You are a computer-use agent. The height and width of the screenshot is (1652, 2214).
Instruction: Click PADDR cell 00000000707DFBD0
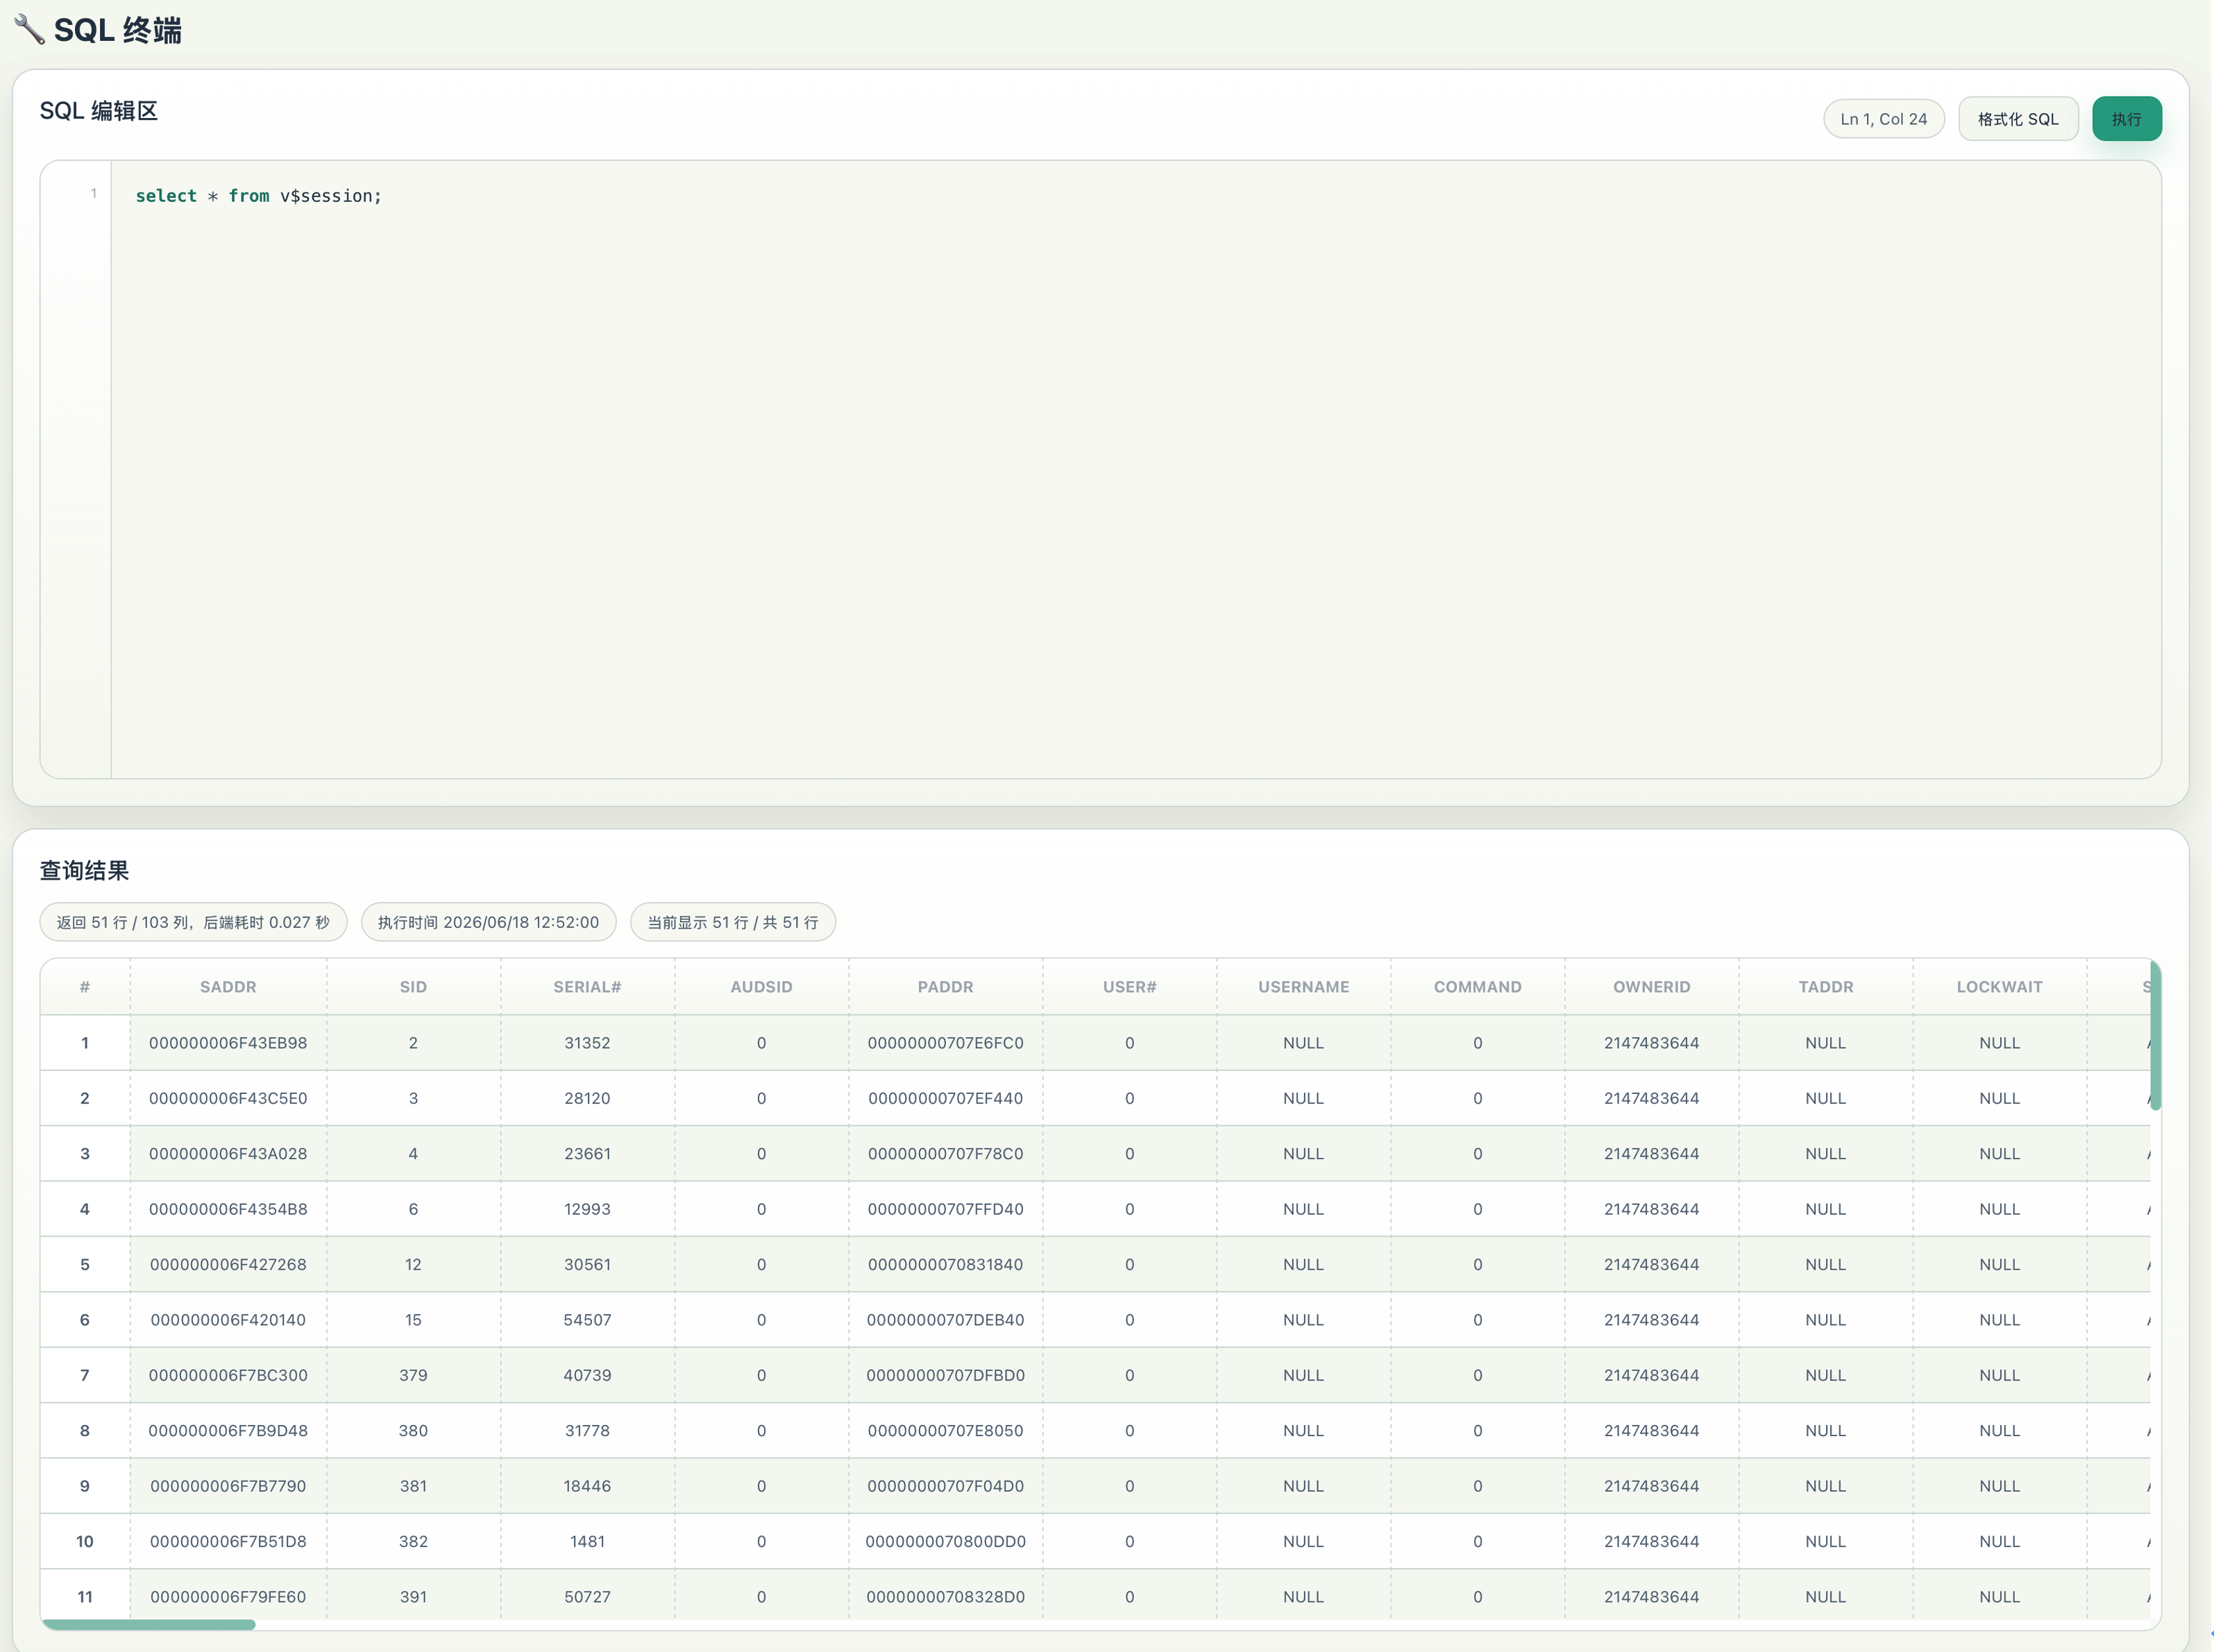tap(945, 1375)
